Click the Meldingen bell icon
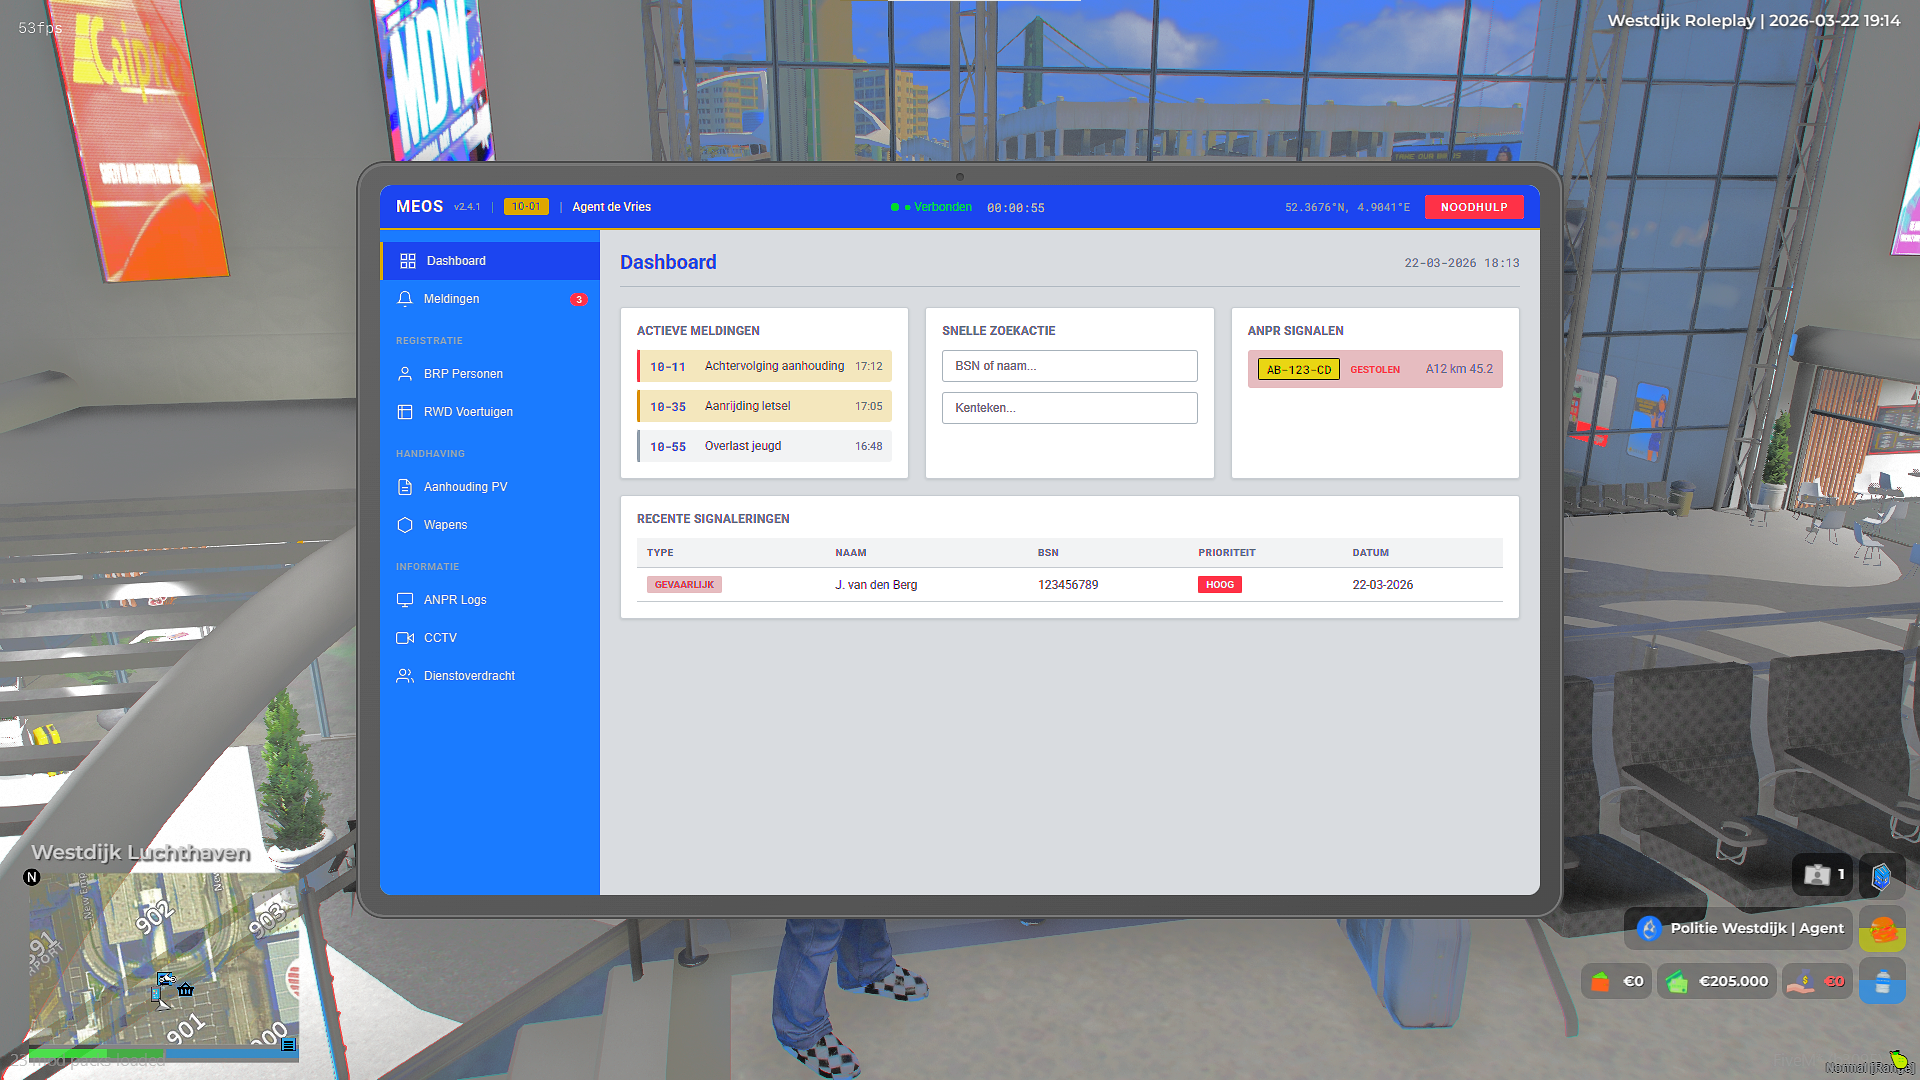Screen dimensions: 1920x1080 pos(405,298)
